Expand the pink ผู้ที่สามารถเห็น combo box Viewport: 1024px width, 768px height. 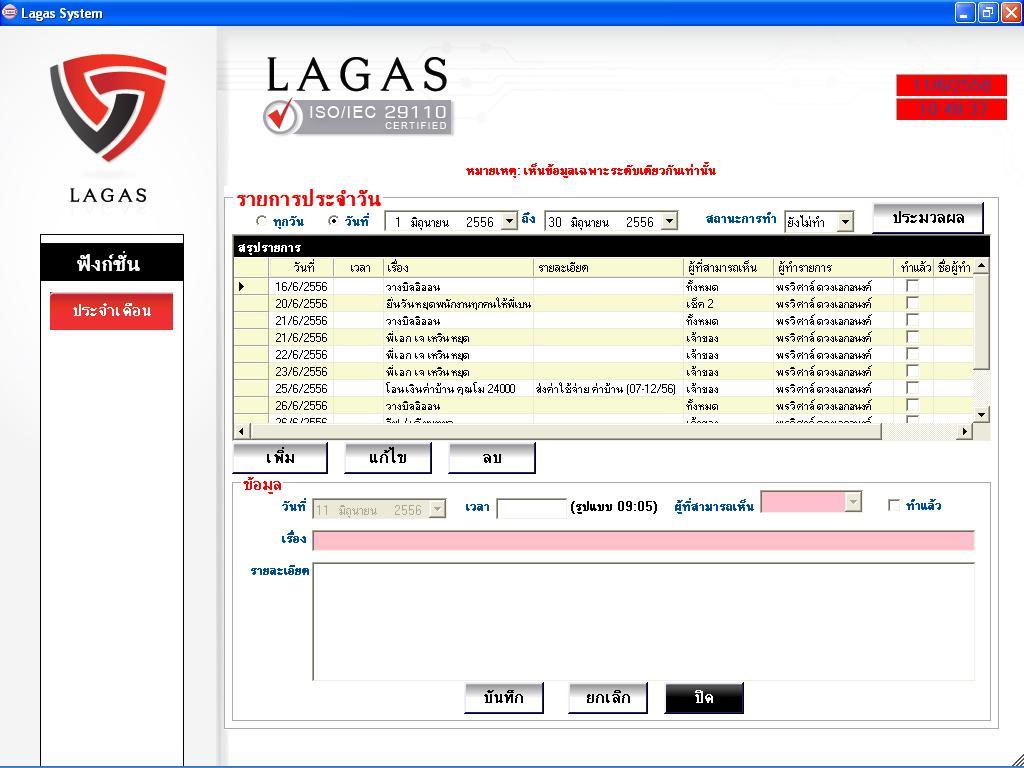(852, 503)
